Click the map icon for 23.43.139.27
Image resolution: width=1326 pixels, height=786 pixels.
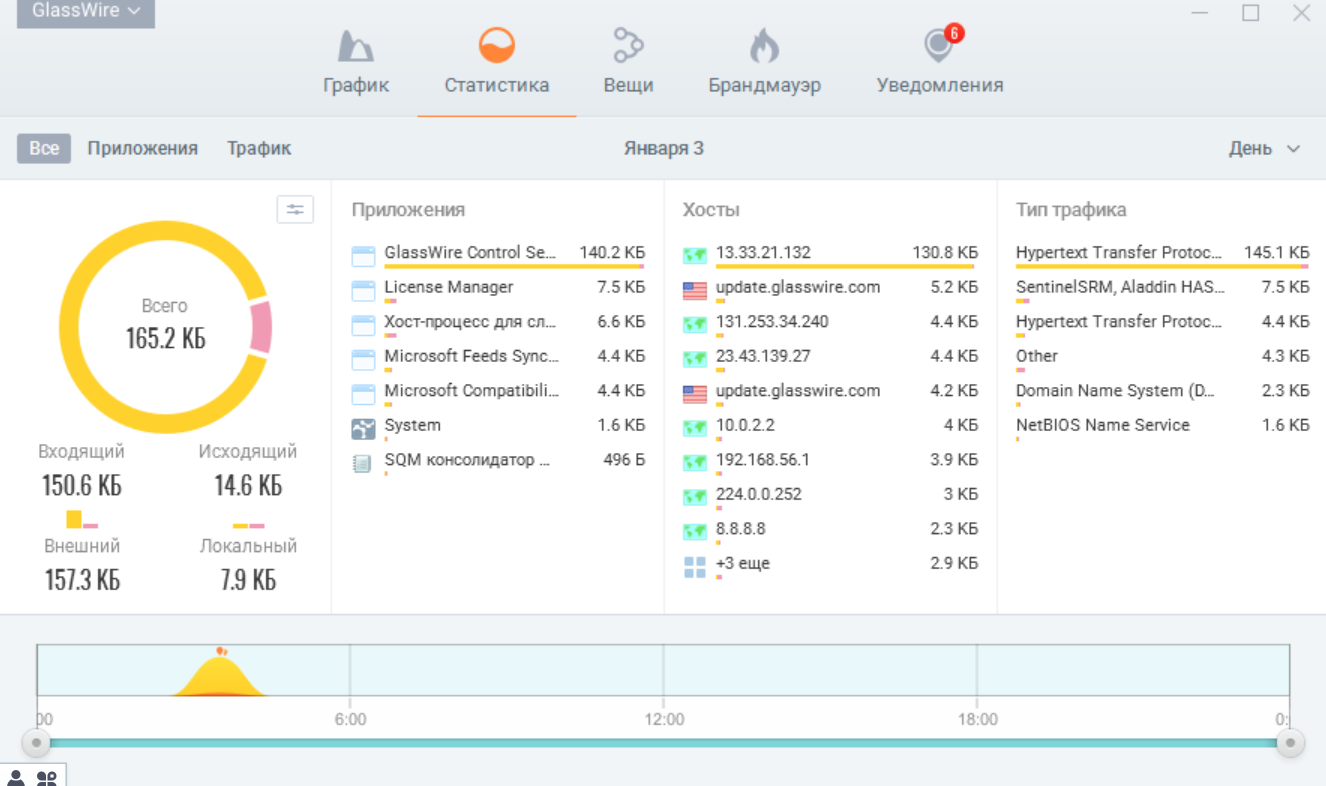695,359
